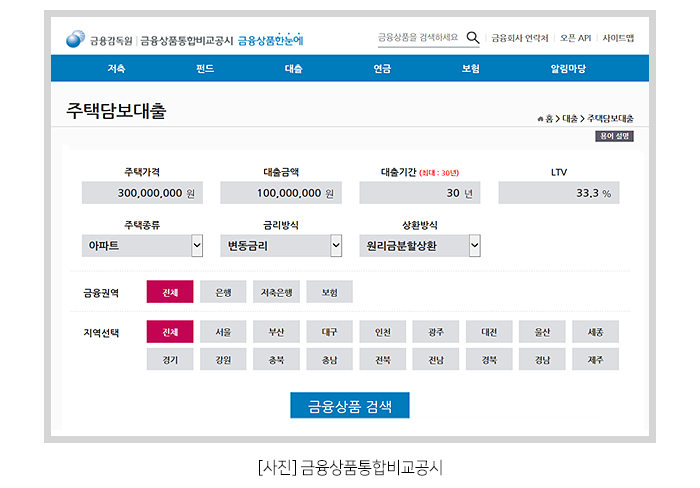Open the 알림마당 menu
Screen dimensions: 700x488
568,69
